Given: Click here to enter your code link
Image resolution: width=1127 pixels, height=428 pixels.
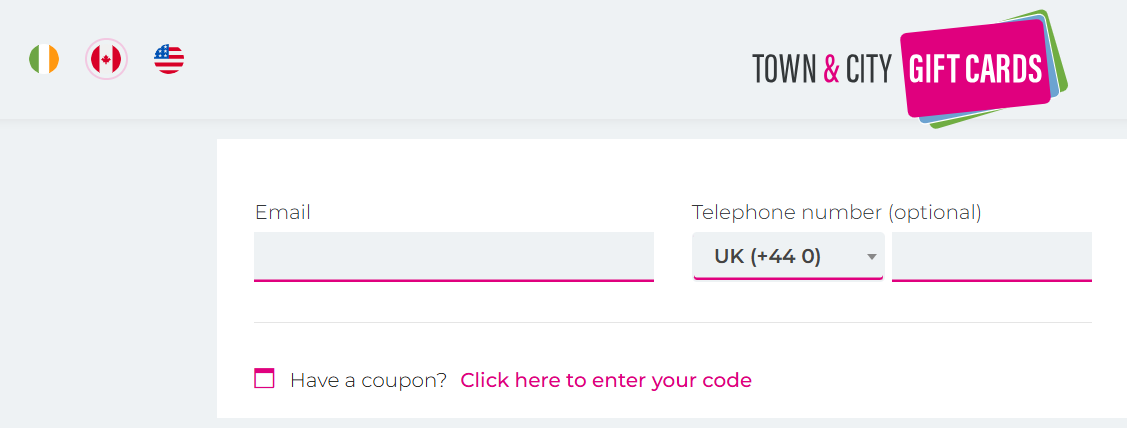Looking at the screenshot, I should (x=606, y=380).
